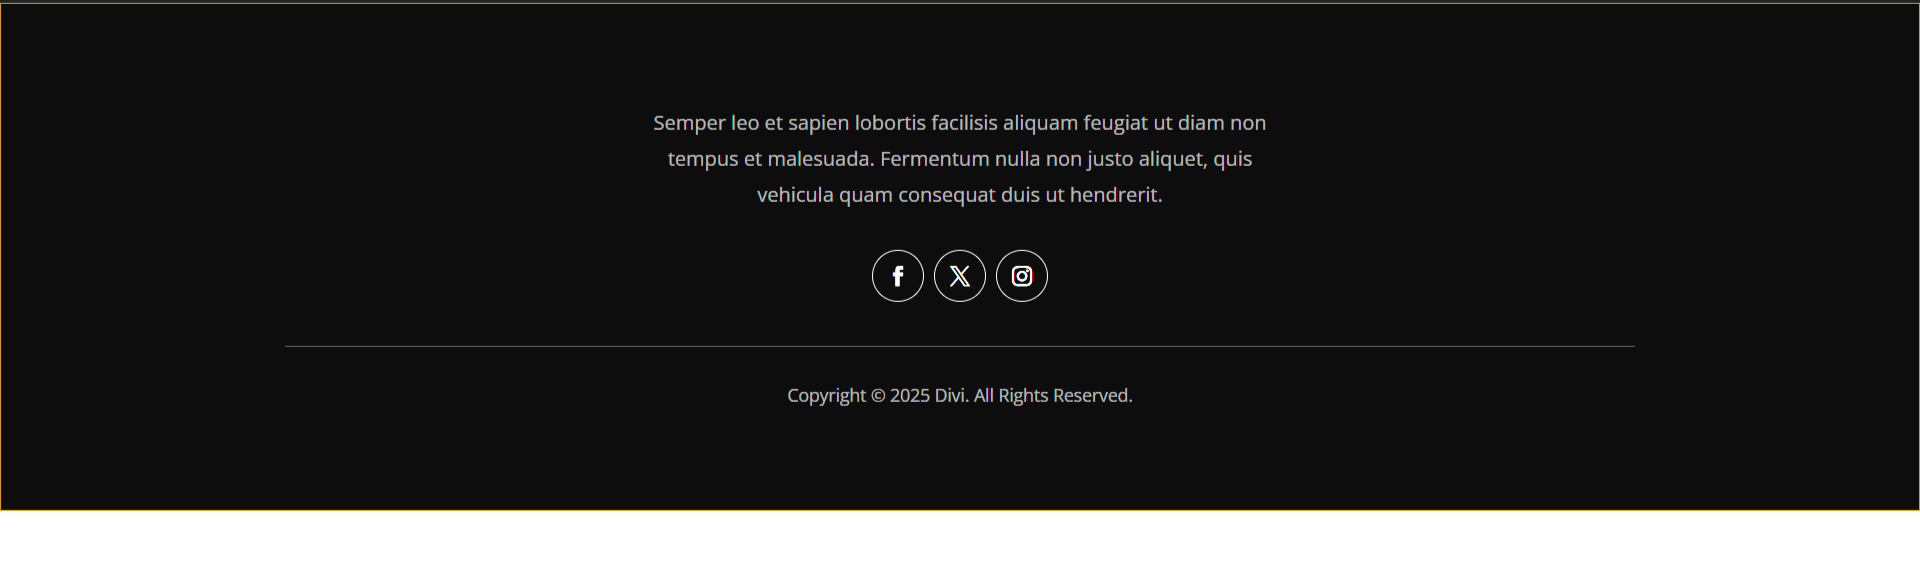Click the word "aliquet," in second line

(1173, 160)
